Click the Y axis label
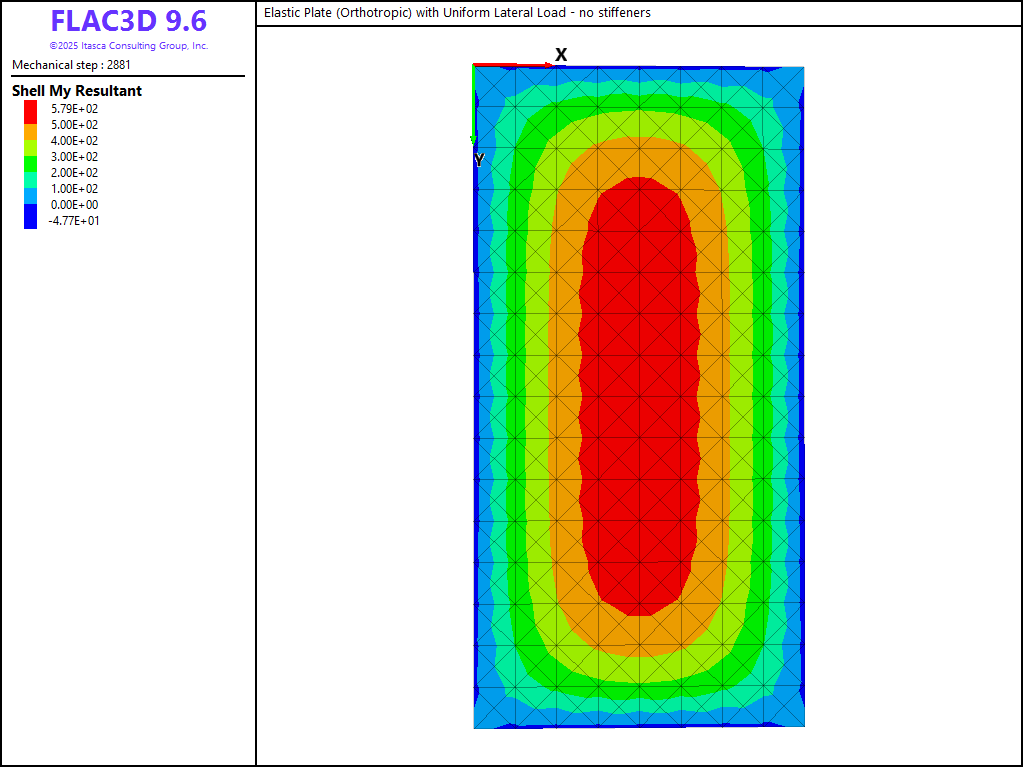 [479, 160]
